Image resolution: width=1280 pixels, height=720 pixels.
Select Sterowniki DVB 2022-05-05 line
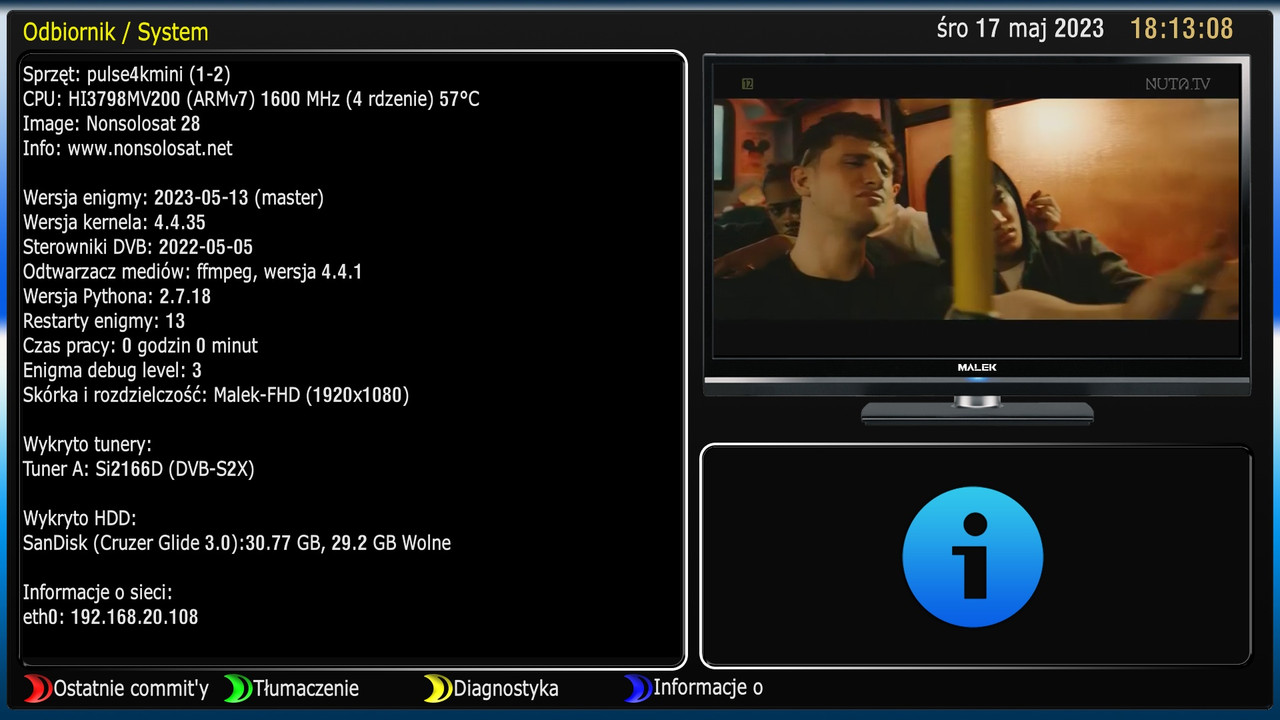tap(138, 247)
